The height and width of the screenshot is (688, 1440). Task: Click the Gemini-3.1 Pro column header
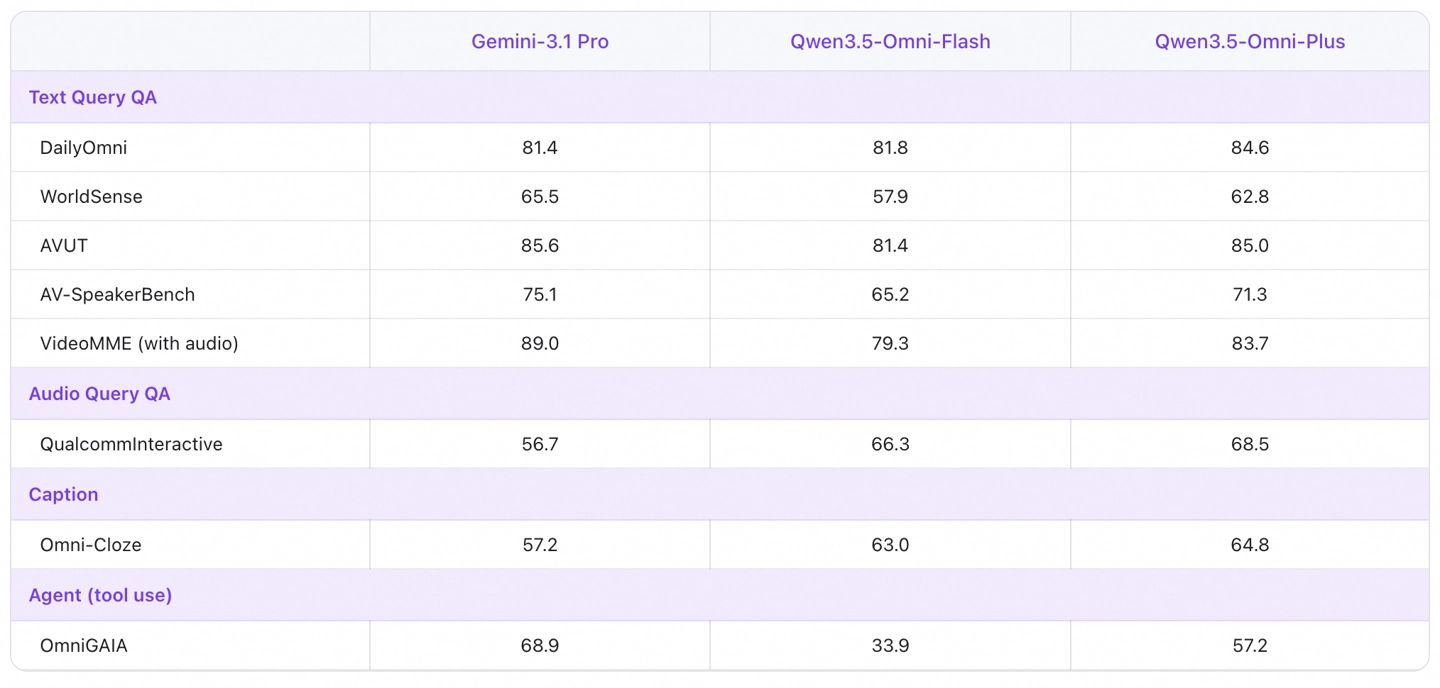click(540, 42)
